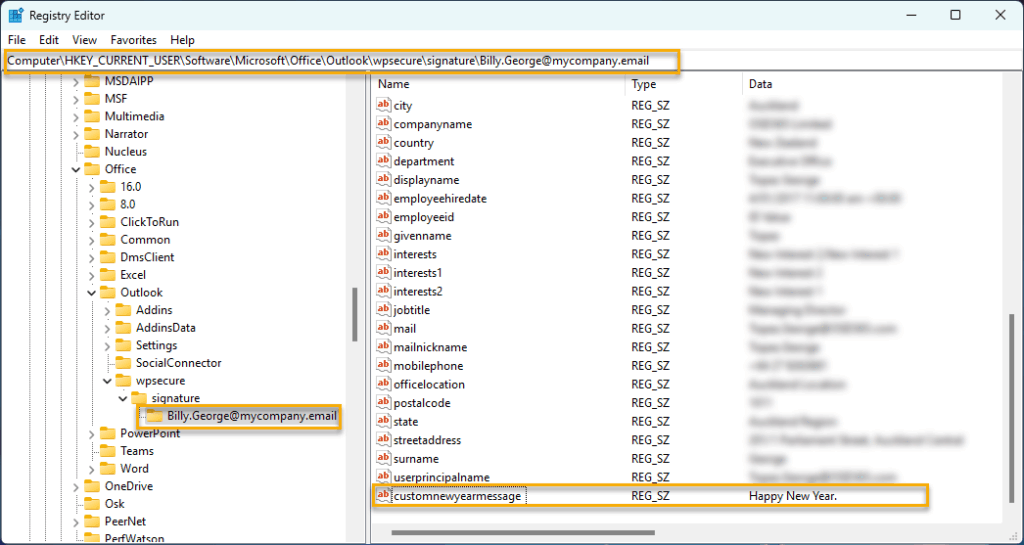1024x545 pixels.
Task: Click the department value string icon
Action: pos(383,161)
